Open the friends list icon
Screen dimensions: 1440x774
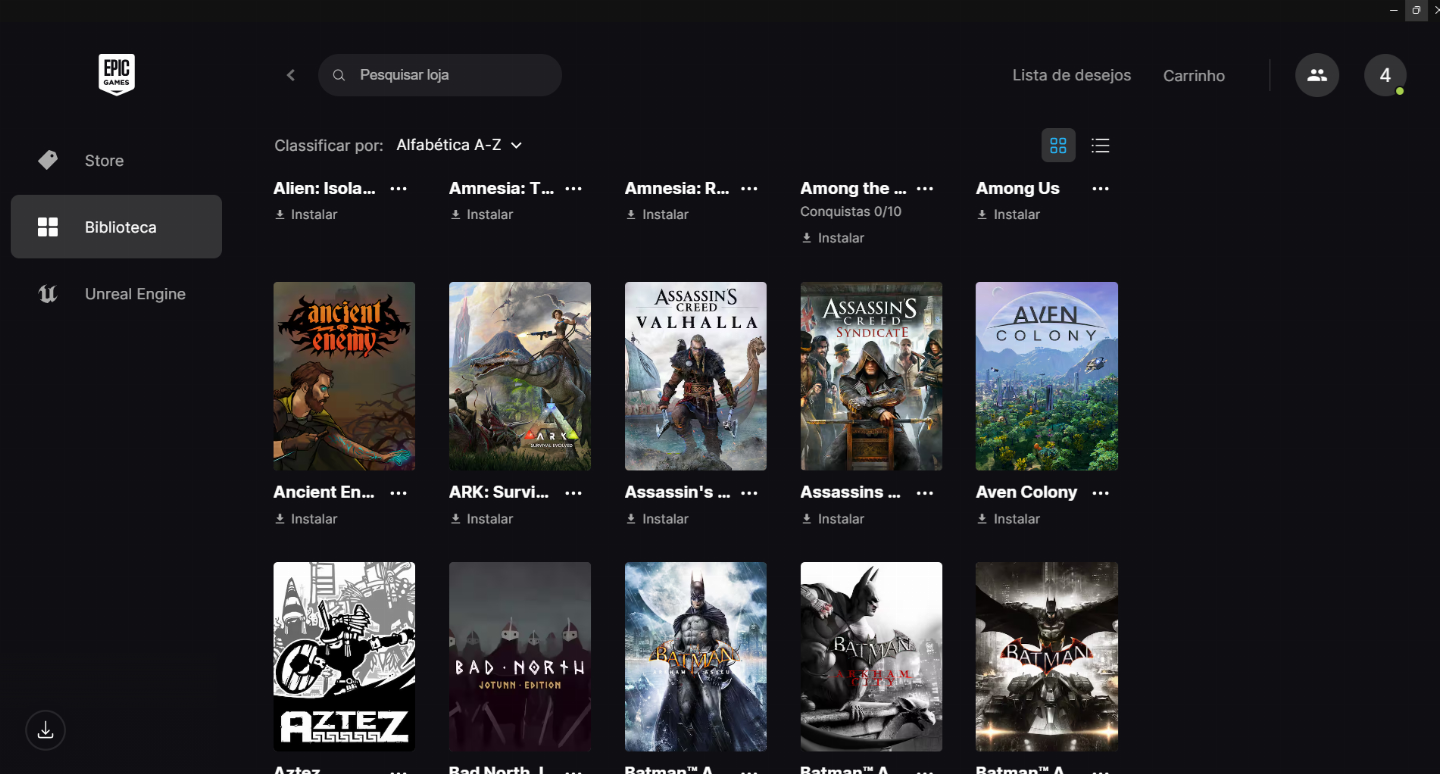click(x=1317, y=75)
